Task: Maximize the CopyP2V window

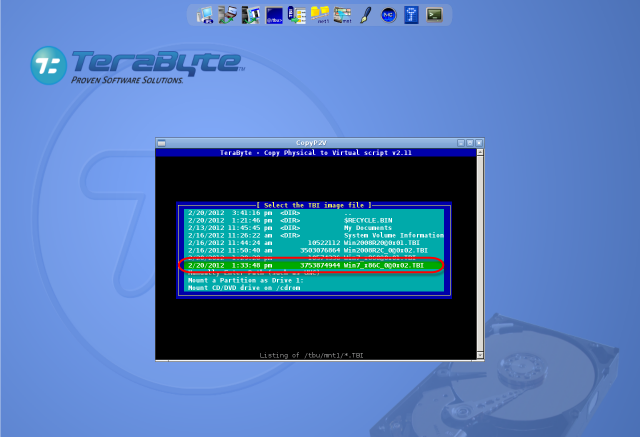Action: click(x=470, y=143)
